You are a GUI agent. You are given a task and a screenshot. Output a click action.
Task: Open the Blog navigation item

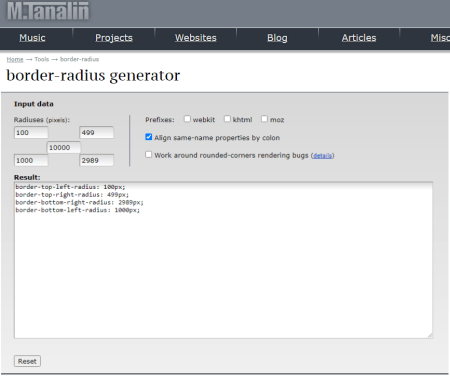click(x=277, y=38)
